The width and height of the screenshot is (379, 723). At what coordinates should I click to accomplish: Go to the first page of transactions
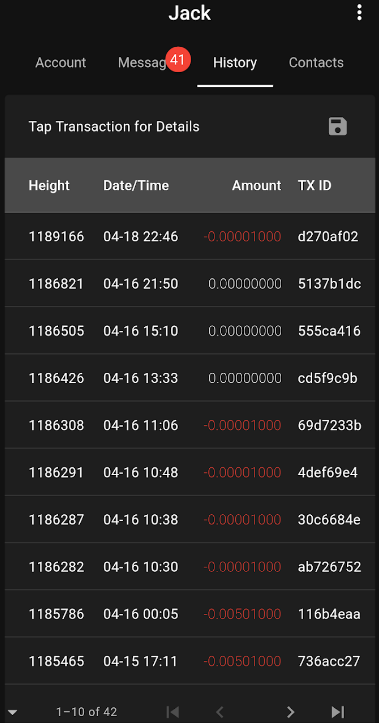coord(172,711)
